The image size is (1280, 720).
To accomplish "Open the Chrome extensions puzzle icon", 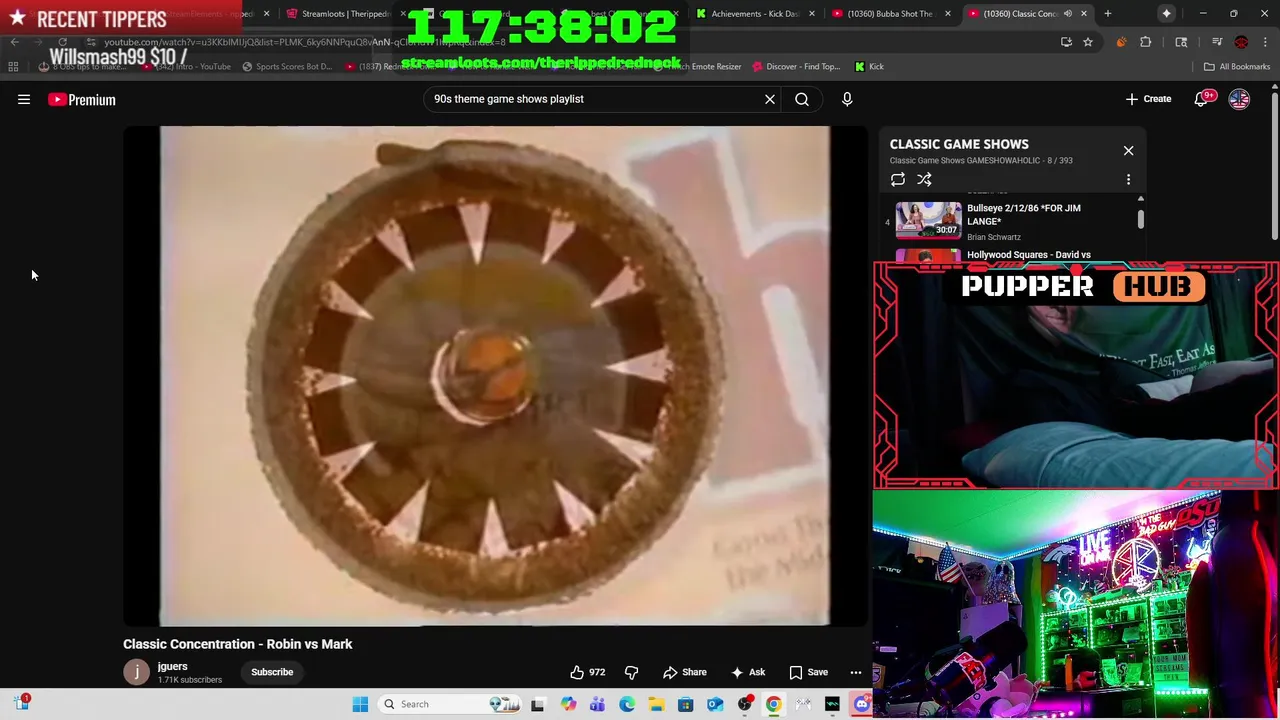I will pos(1146,42).
